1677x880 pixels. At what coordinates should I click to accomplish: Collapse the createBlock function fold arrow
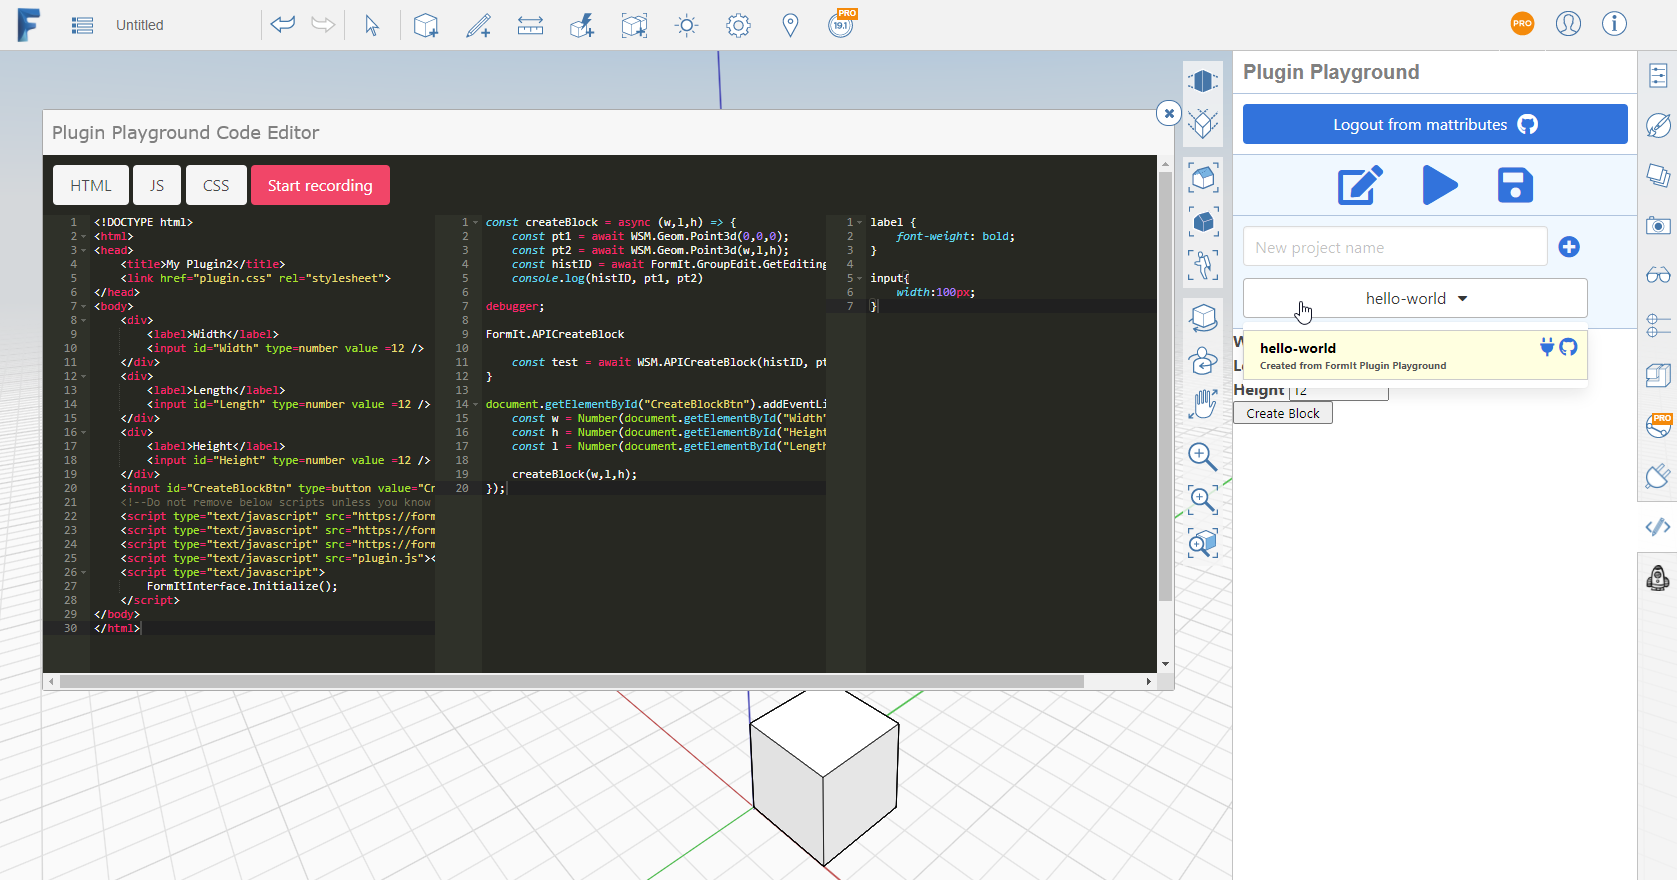[475, 222]
